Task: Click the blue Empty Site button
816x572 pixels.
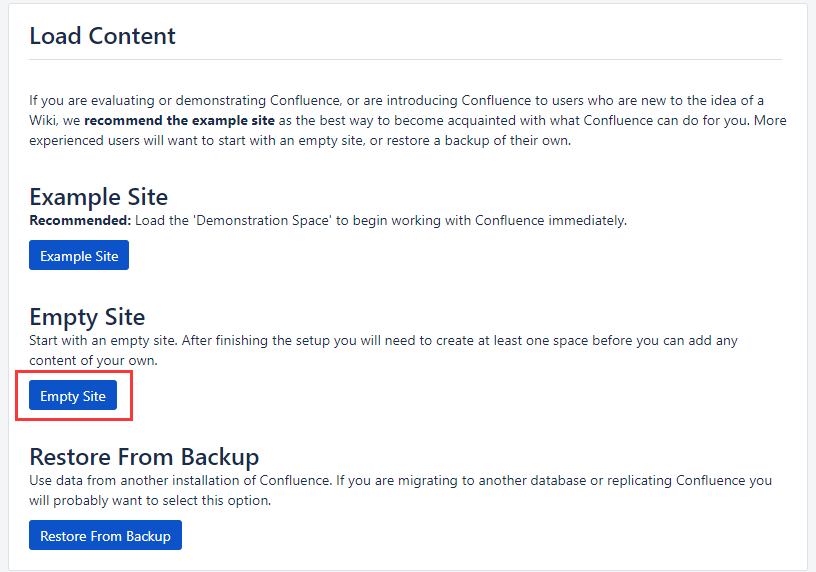Action: click(73, 395)
